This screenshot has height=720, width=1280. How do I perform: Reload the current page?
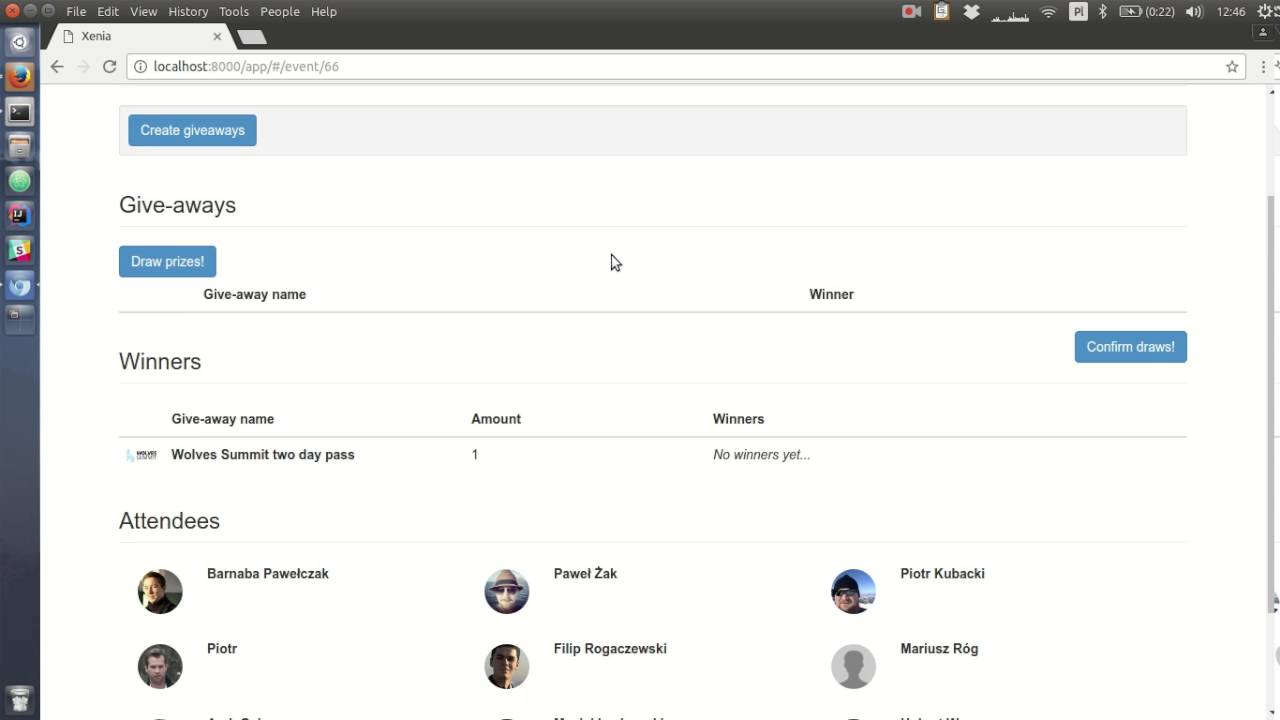point(110,67)
